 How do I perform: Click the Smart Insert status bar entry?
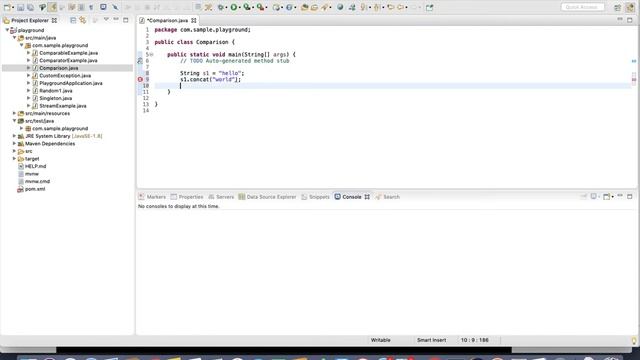click(x=431, y=340)
